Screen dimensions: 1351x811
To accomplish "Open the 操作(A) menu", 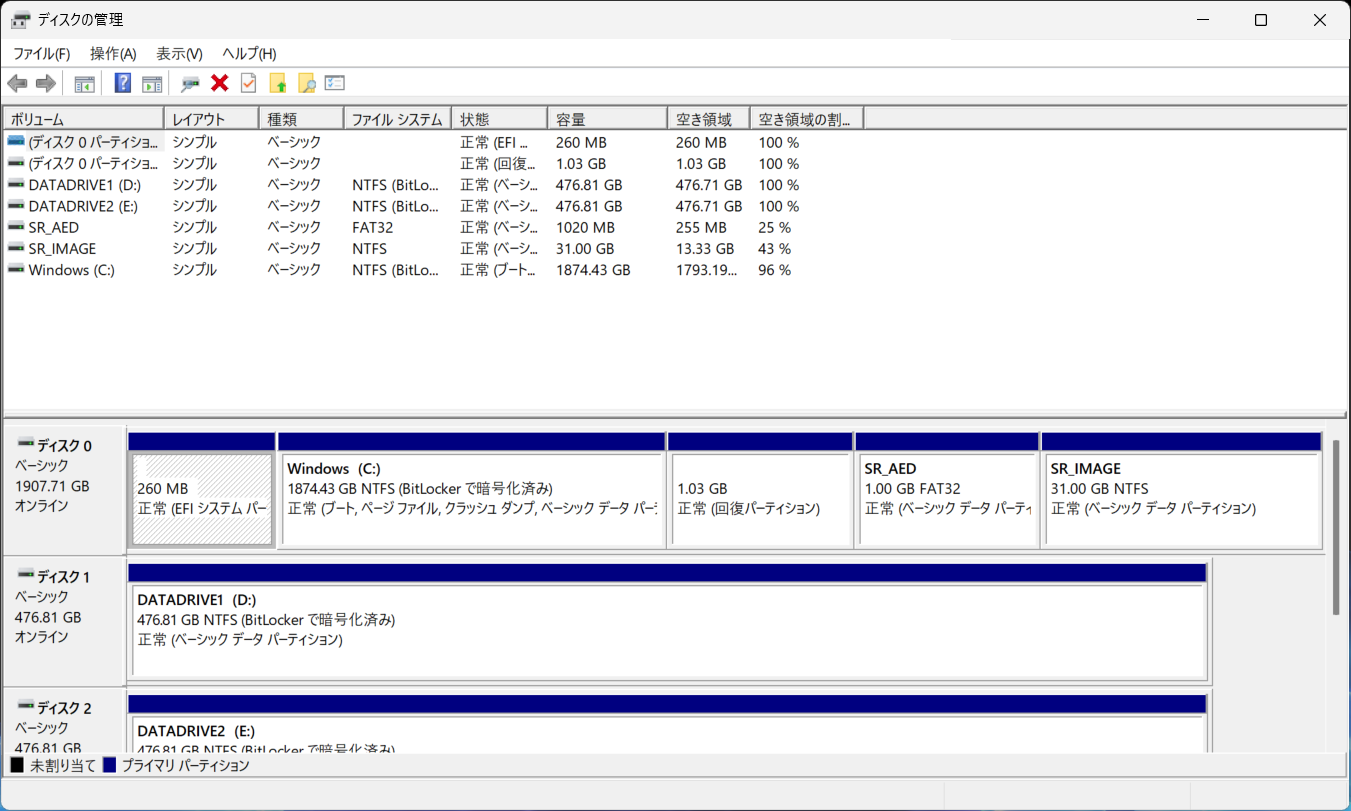I will (x=113, y=54).
